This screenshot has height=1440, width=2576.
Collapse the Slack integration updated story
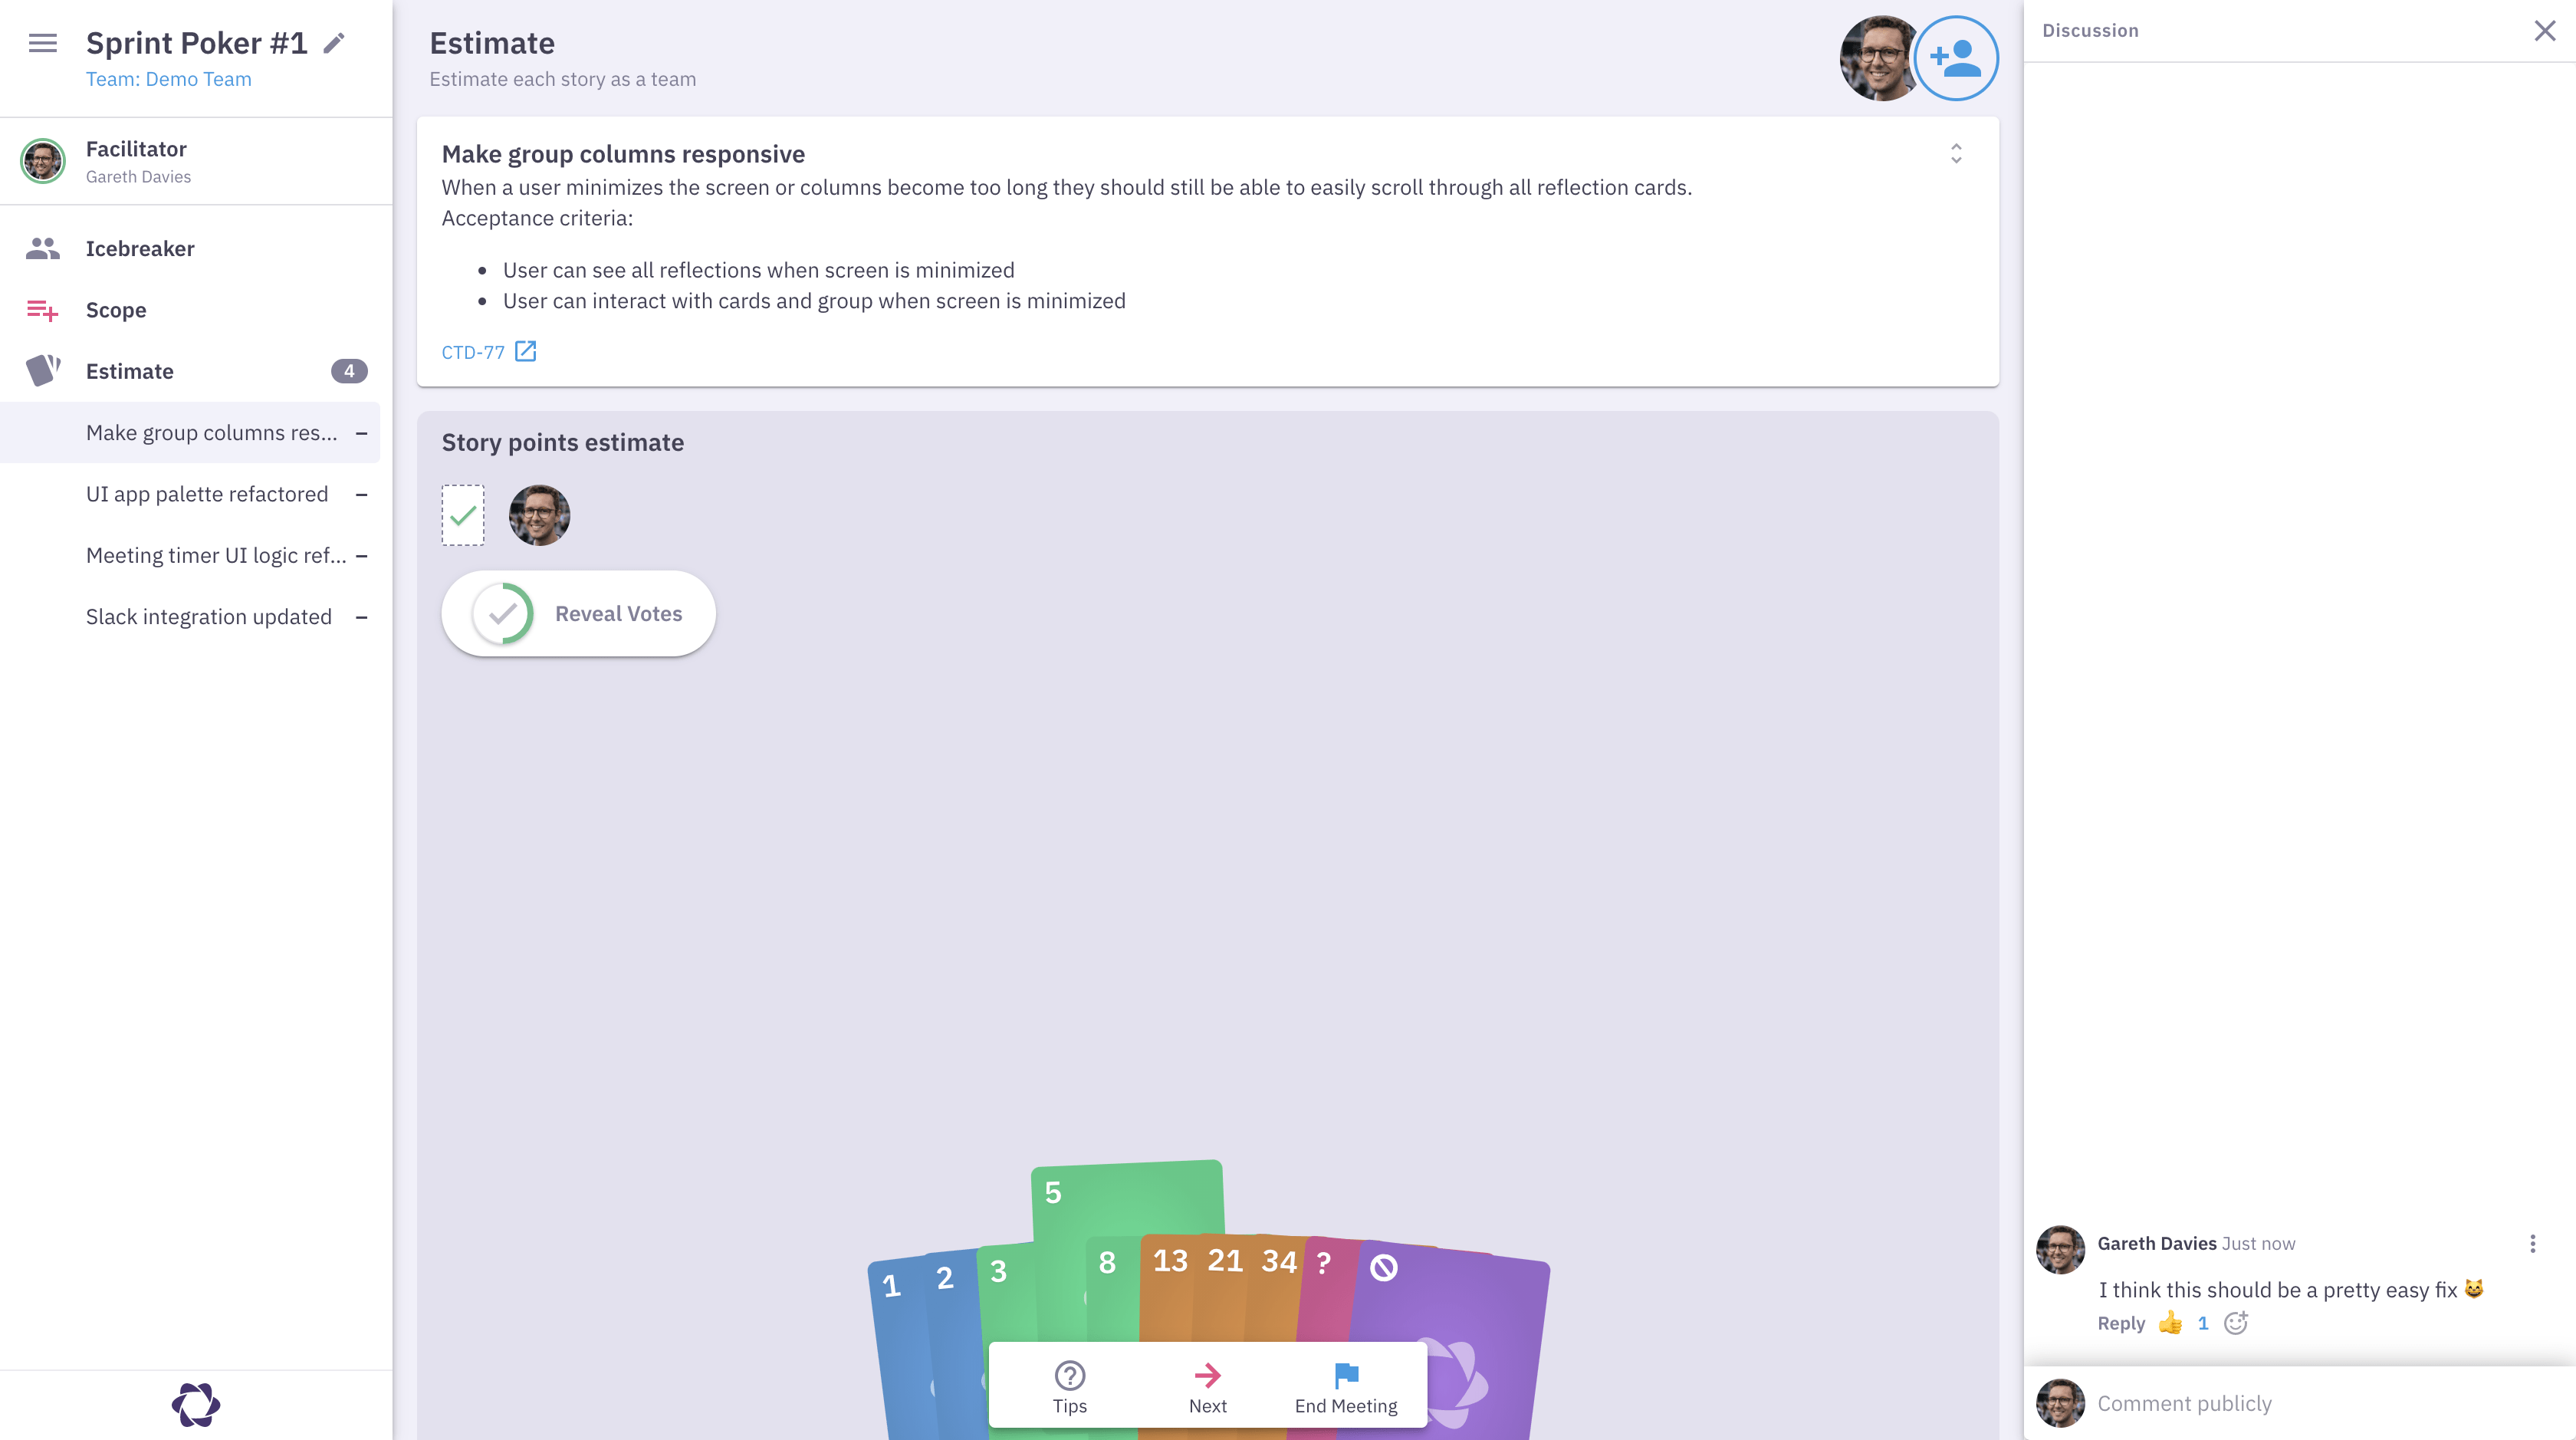(x=361, y=616)
